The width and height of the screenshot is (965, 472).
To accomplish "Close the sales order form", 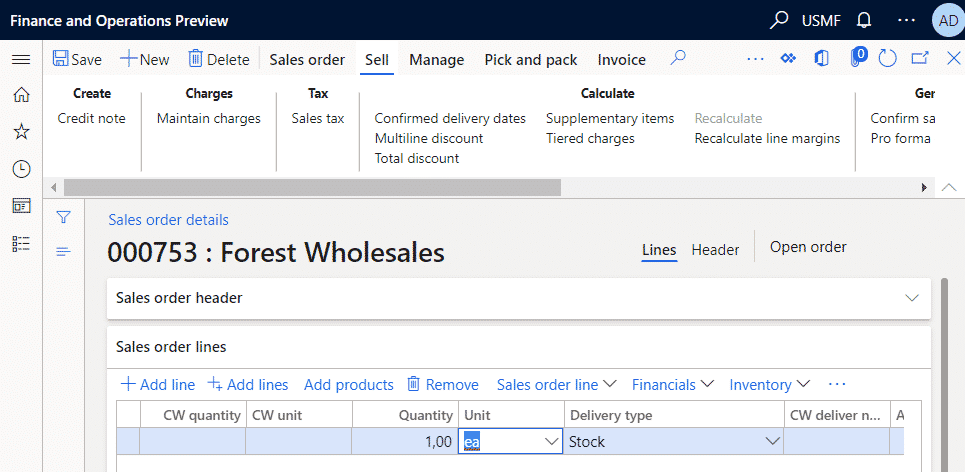I will [x=953, y=58].
